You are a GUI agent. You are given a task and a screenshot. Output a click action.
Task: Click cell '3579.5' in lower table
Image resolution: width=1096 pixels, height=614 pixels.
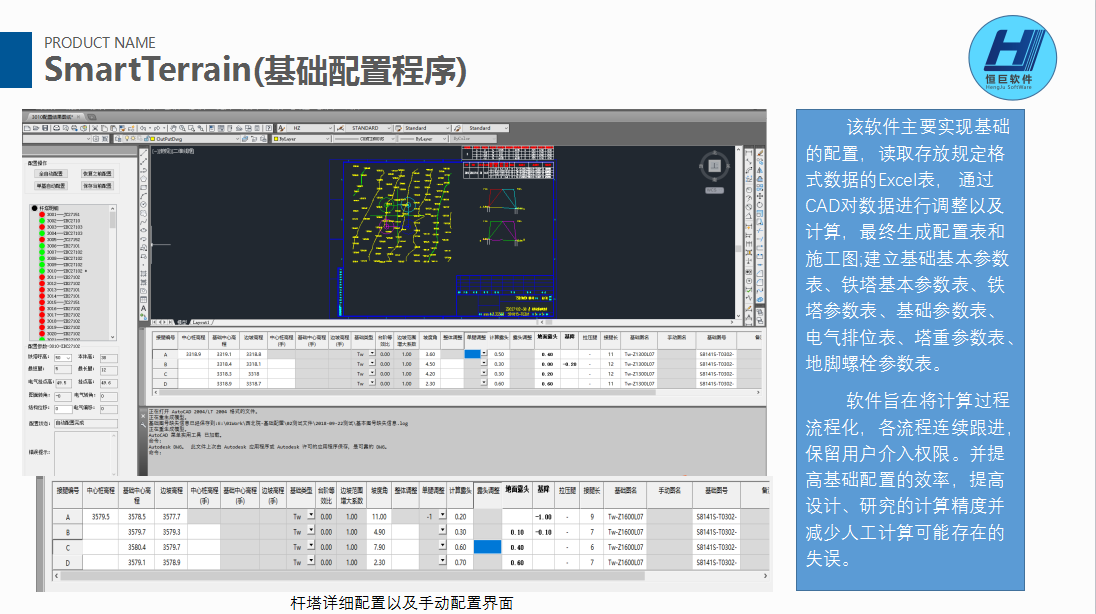point(101,517)
